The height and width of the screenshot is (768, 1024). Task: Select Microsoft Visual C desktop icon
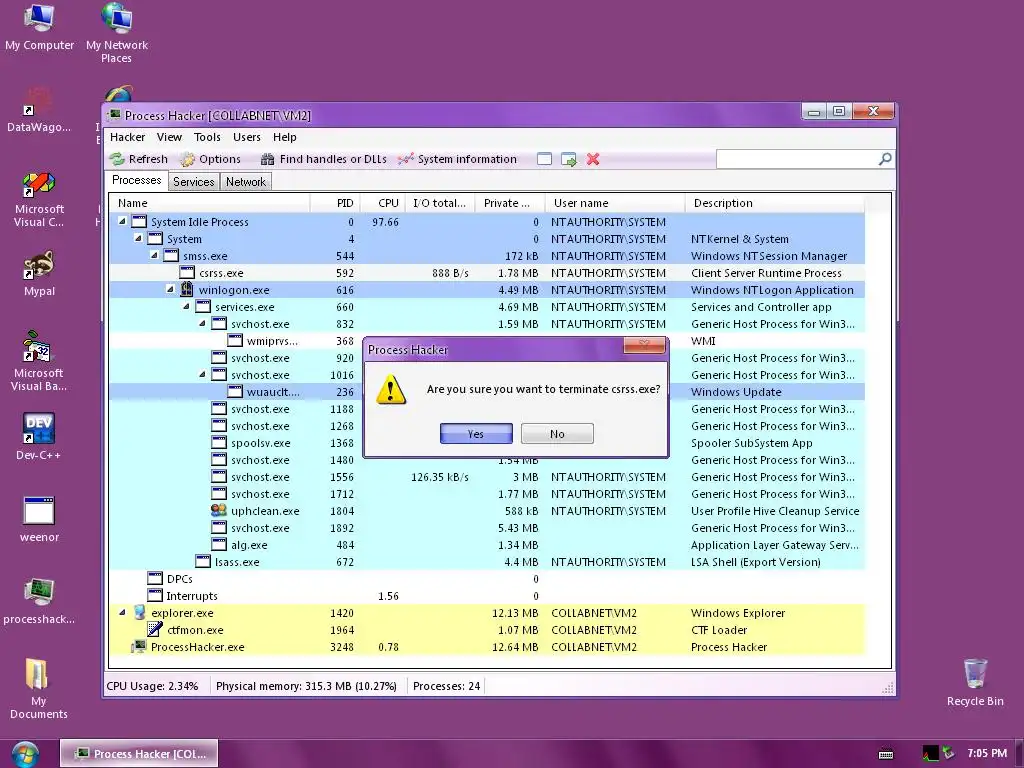coord(39,199)
